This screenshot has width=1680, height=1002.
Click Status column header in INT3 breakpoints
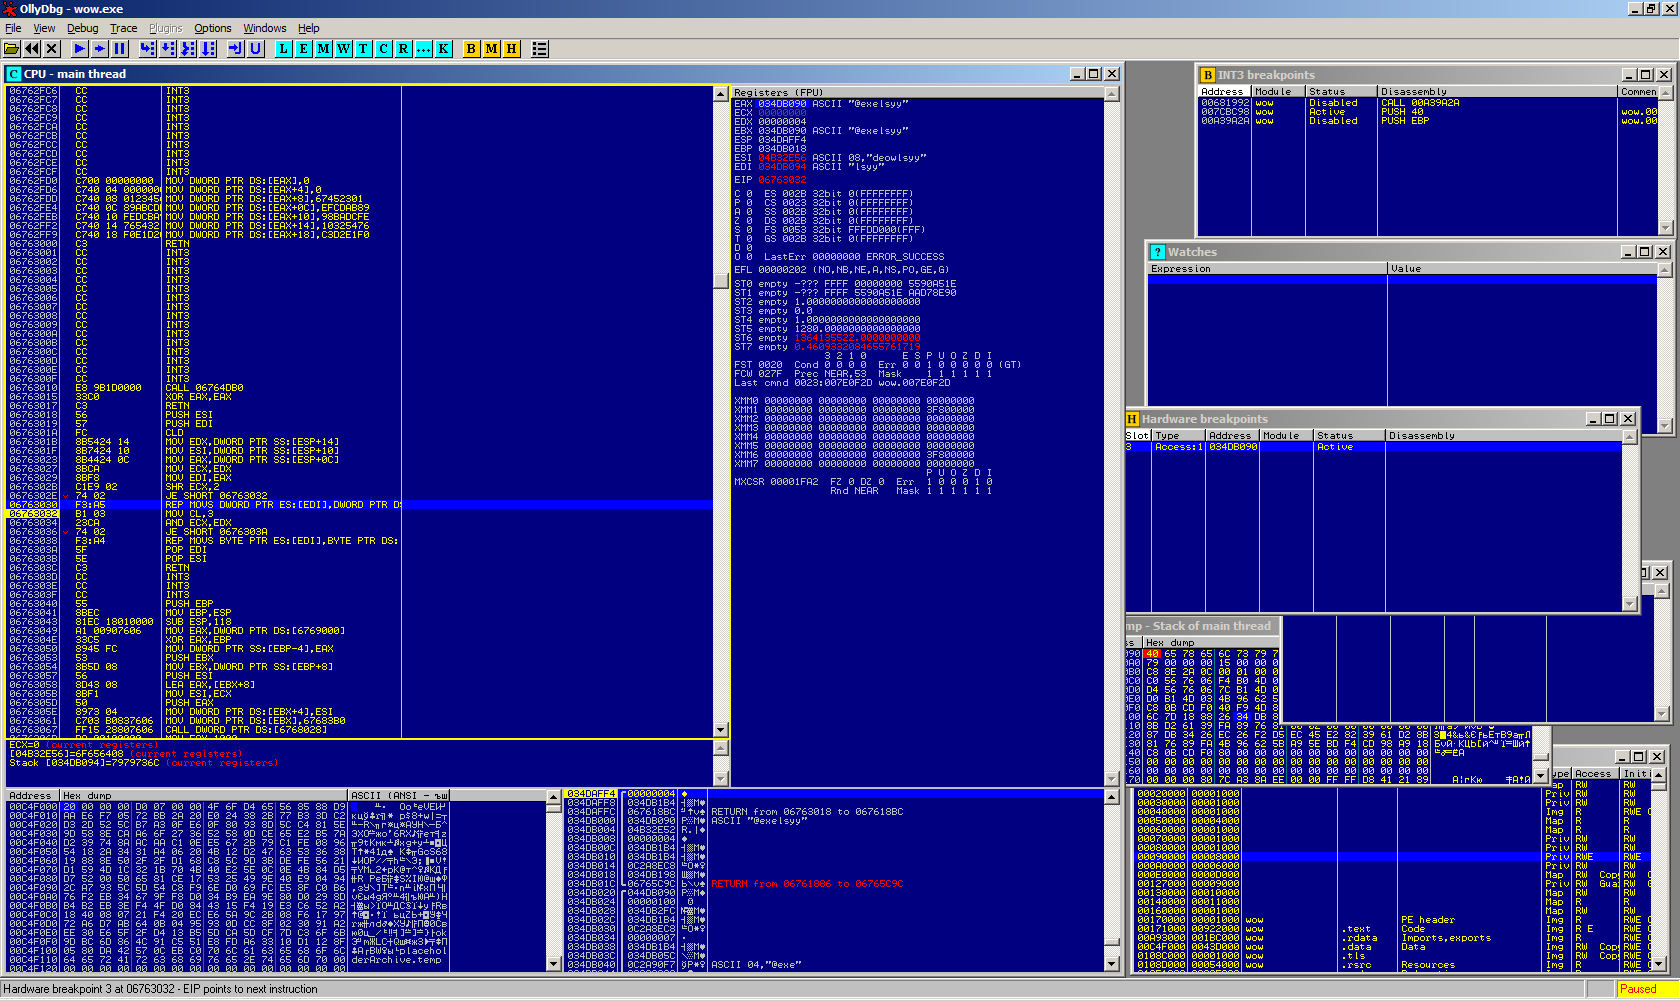tap(1340, 91)
